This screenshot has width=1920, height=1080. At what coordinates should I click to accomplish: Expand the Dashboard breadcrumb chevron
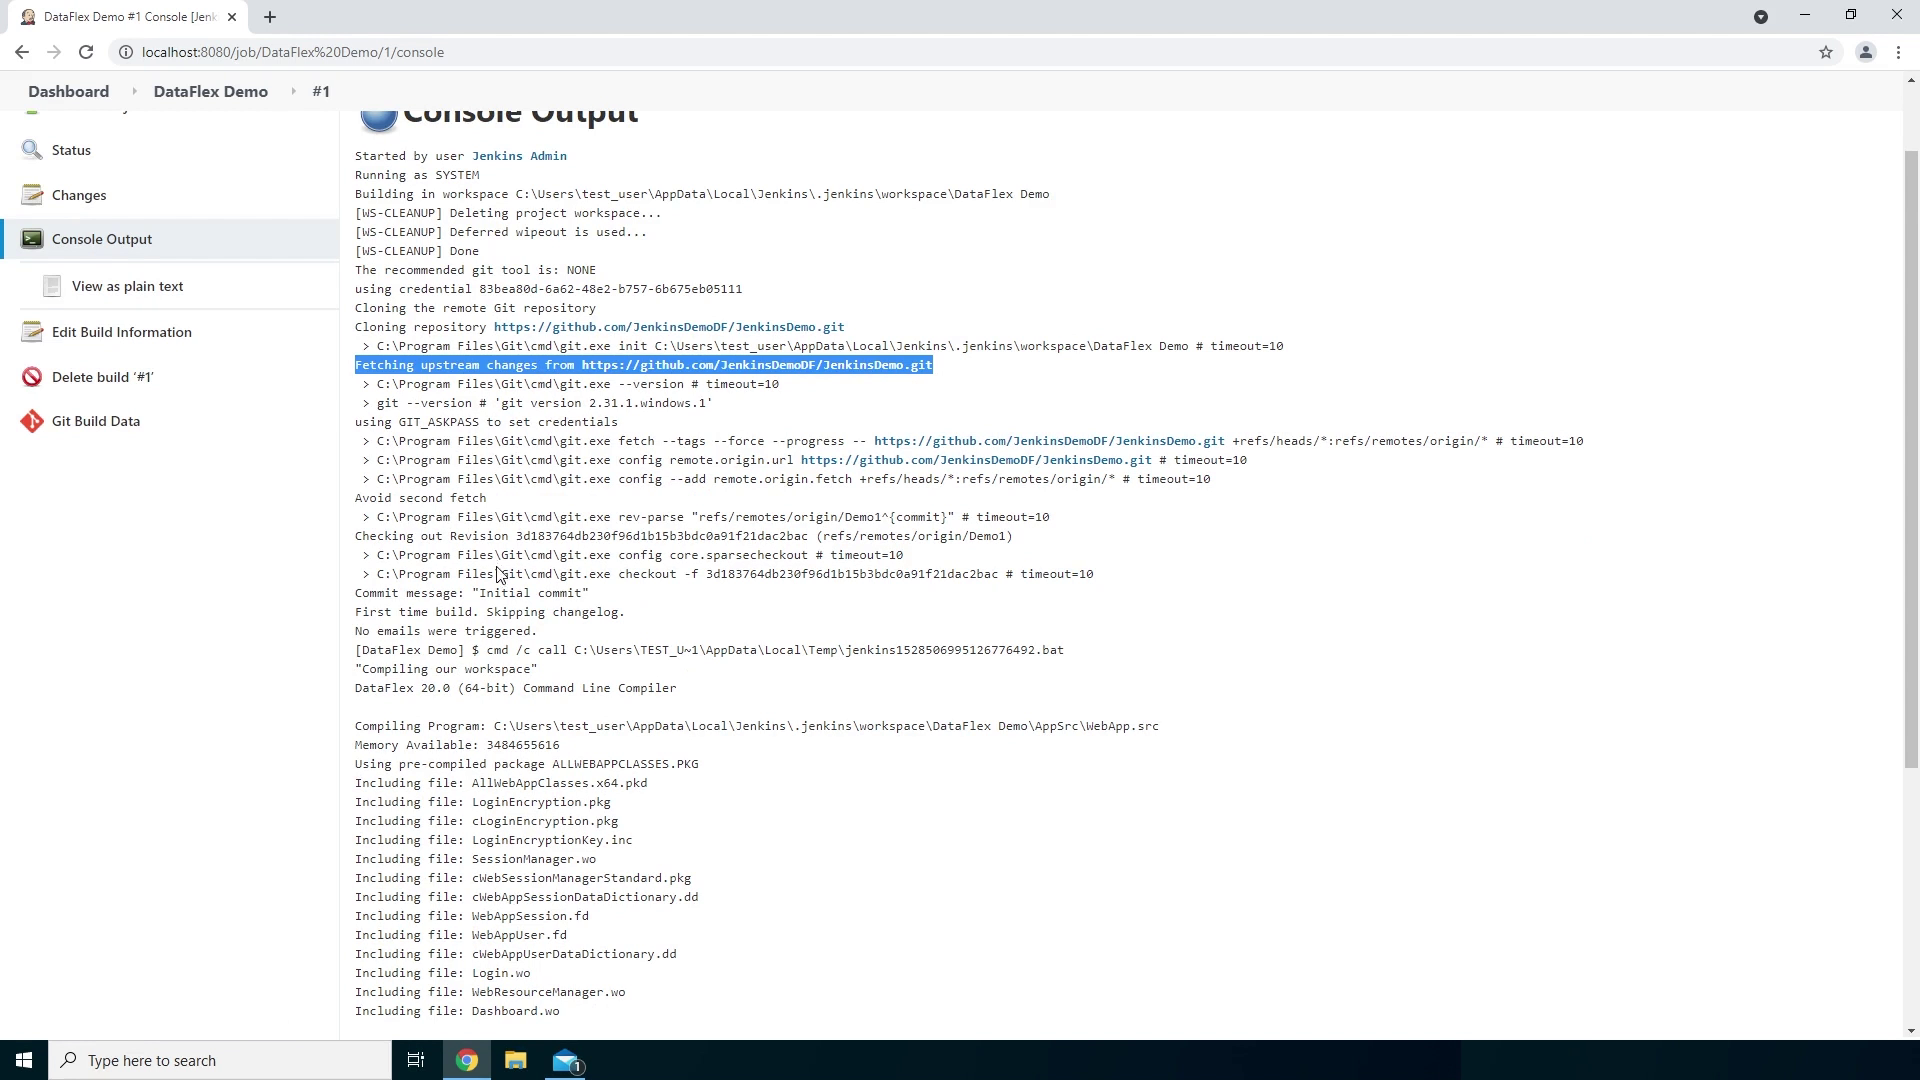point(134,91)
